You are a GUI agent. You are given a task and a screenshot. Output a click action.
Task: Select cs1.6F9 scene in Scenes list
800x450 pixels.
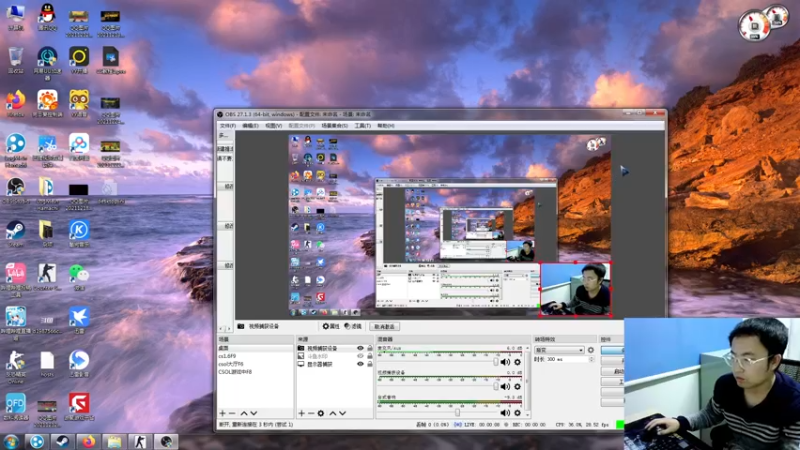click(255, 356)
